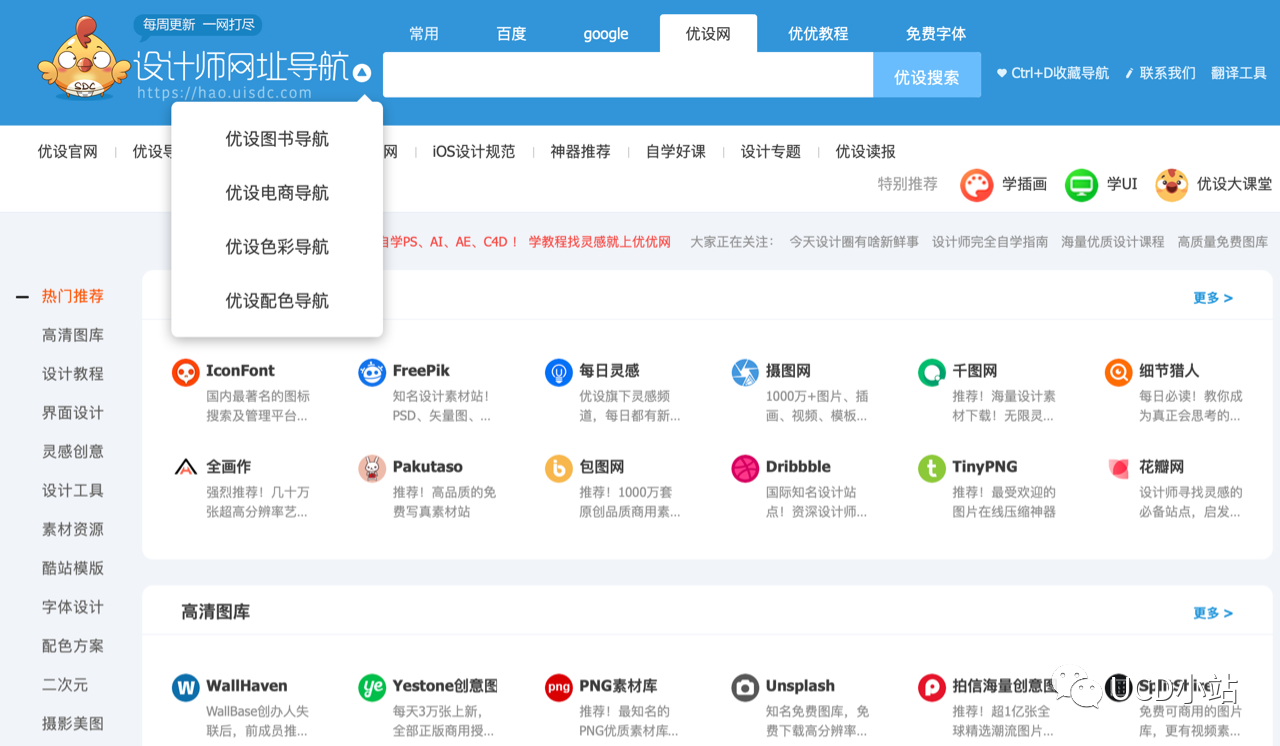This screenshot has height=746, width=1280.
Task: Select 设计教程 in the left sidebar
Action: pos(73,374)
